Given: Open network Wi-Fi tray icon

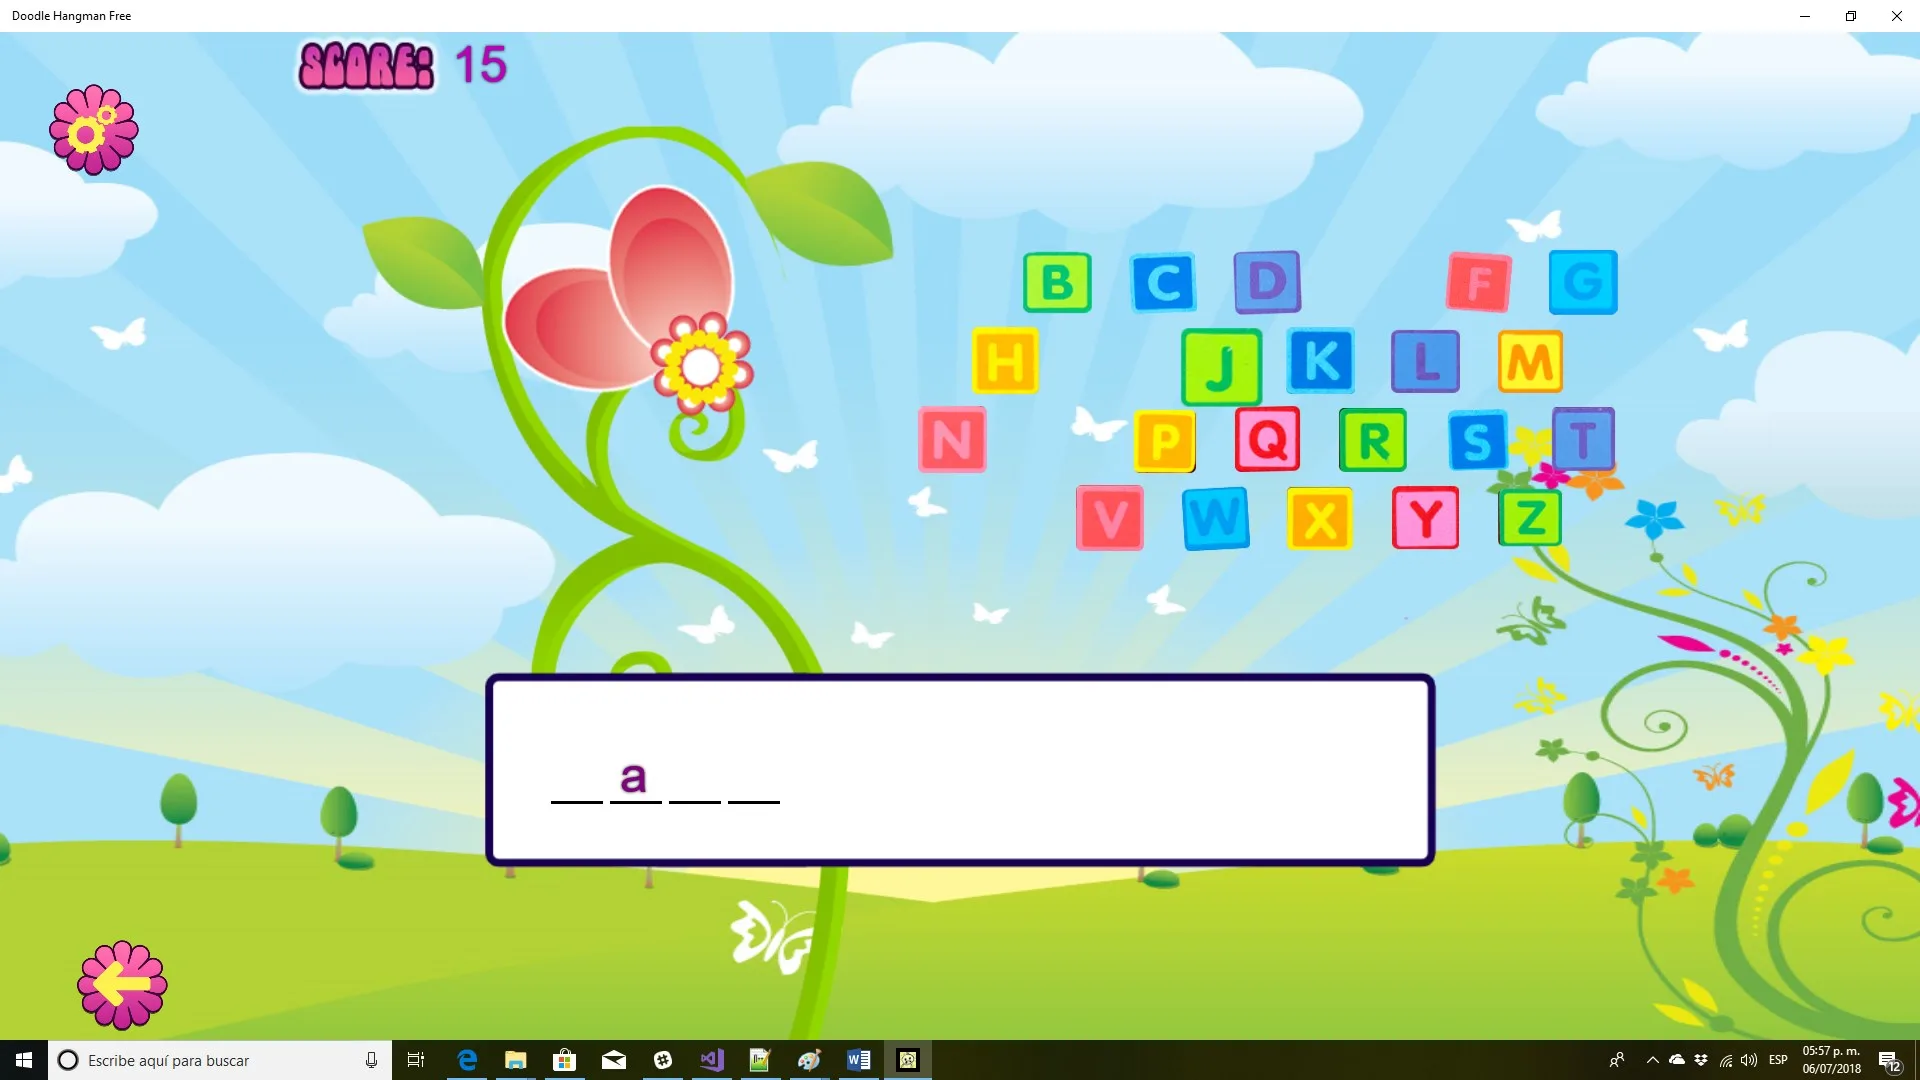Looking at the screenshot, I should point(1726,1060).
